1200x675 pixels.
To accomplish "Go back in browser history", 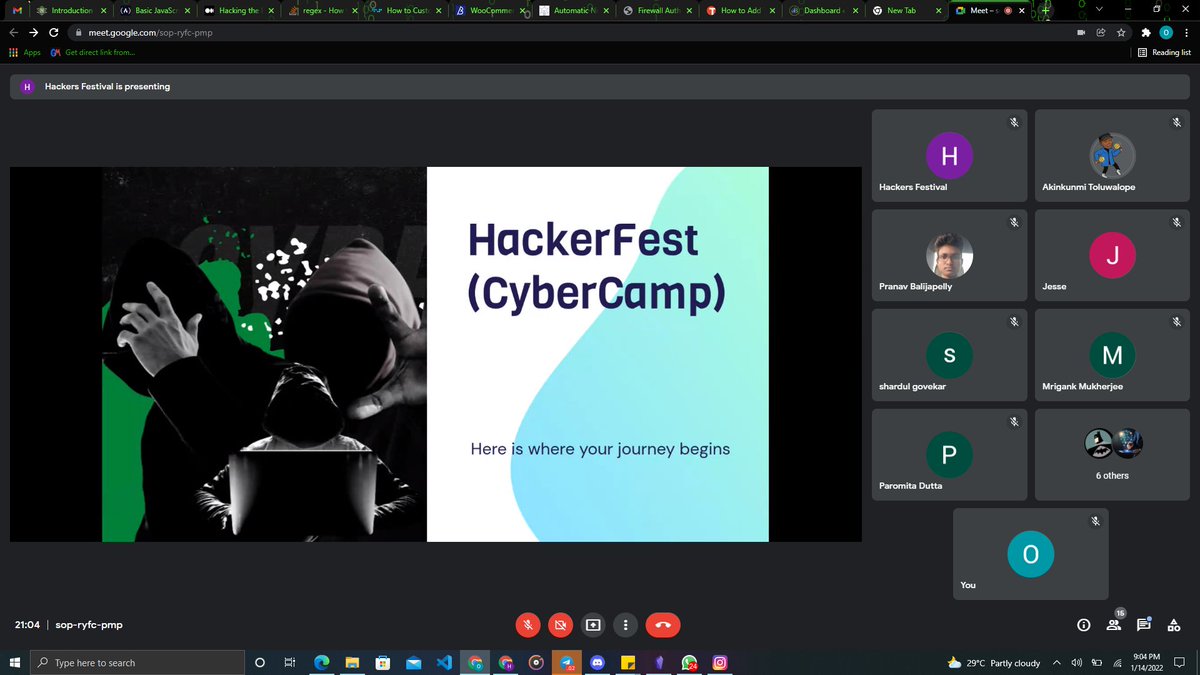I will click(14, 32).
